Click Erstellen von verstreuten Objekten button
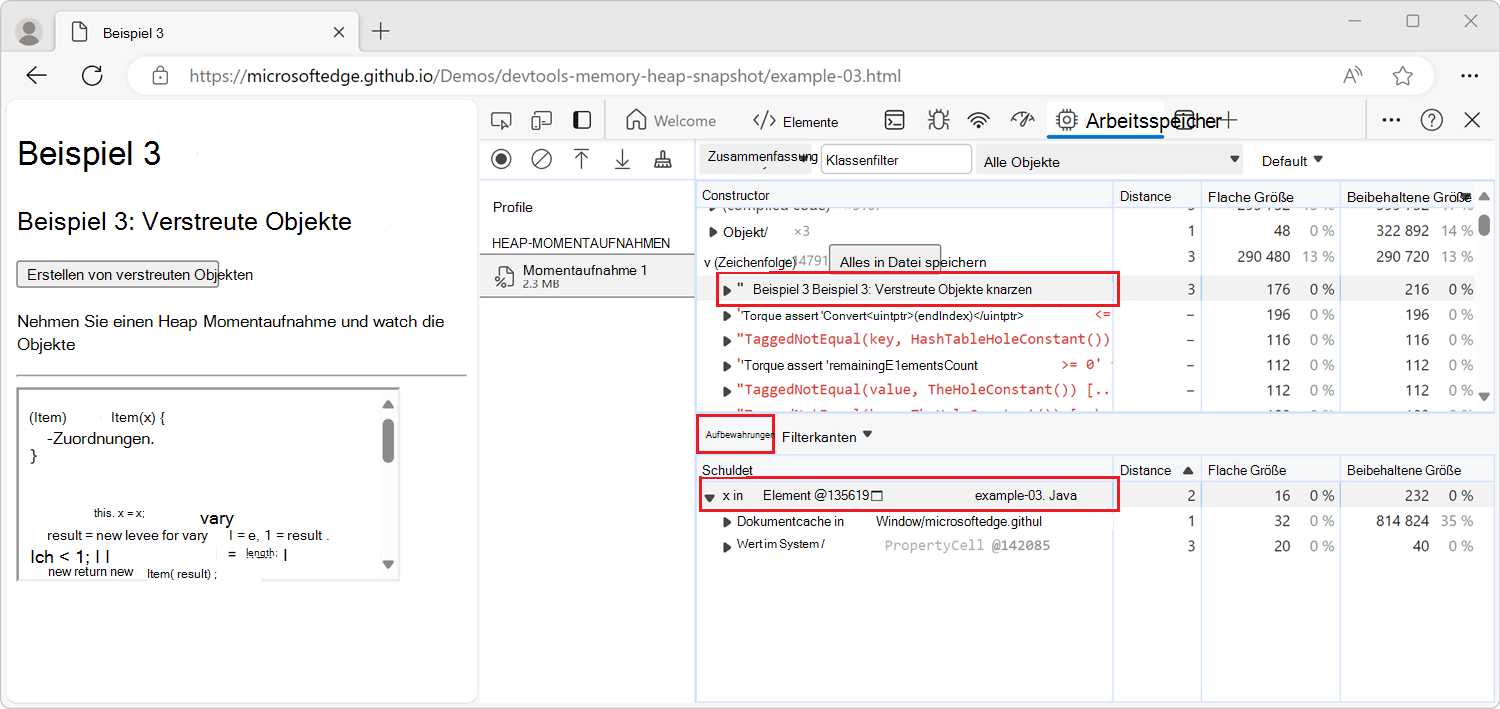Image resolution: width=1500 pixels, height=709 pixels. click(x=118, y=274)
